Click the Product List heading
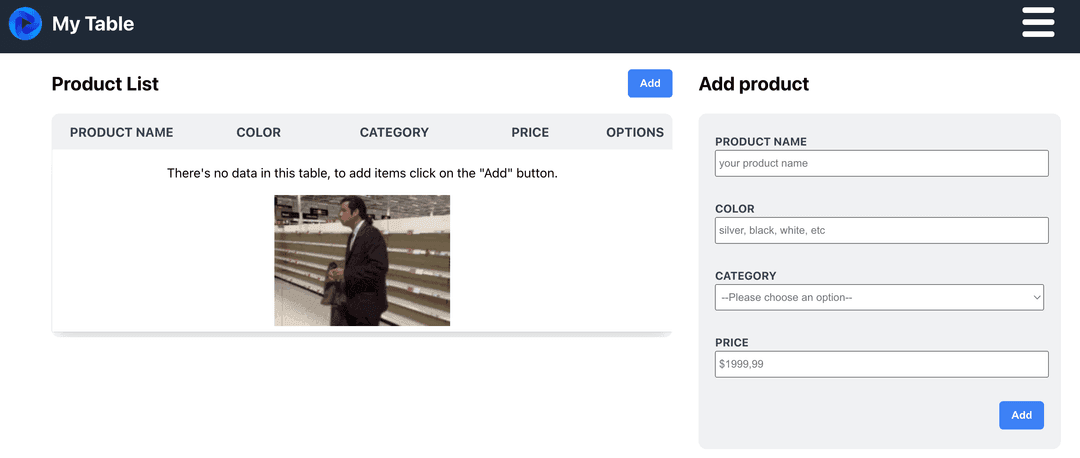 tap(105, 84)
